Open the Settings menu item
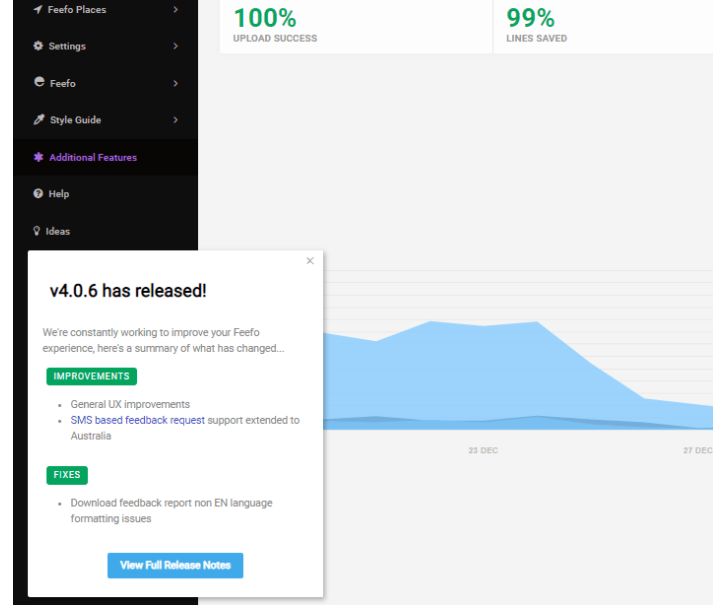 click(x=106, y=46)
